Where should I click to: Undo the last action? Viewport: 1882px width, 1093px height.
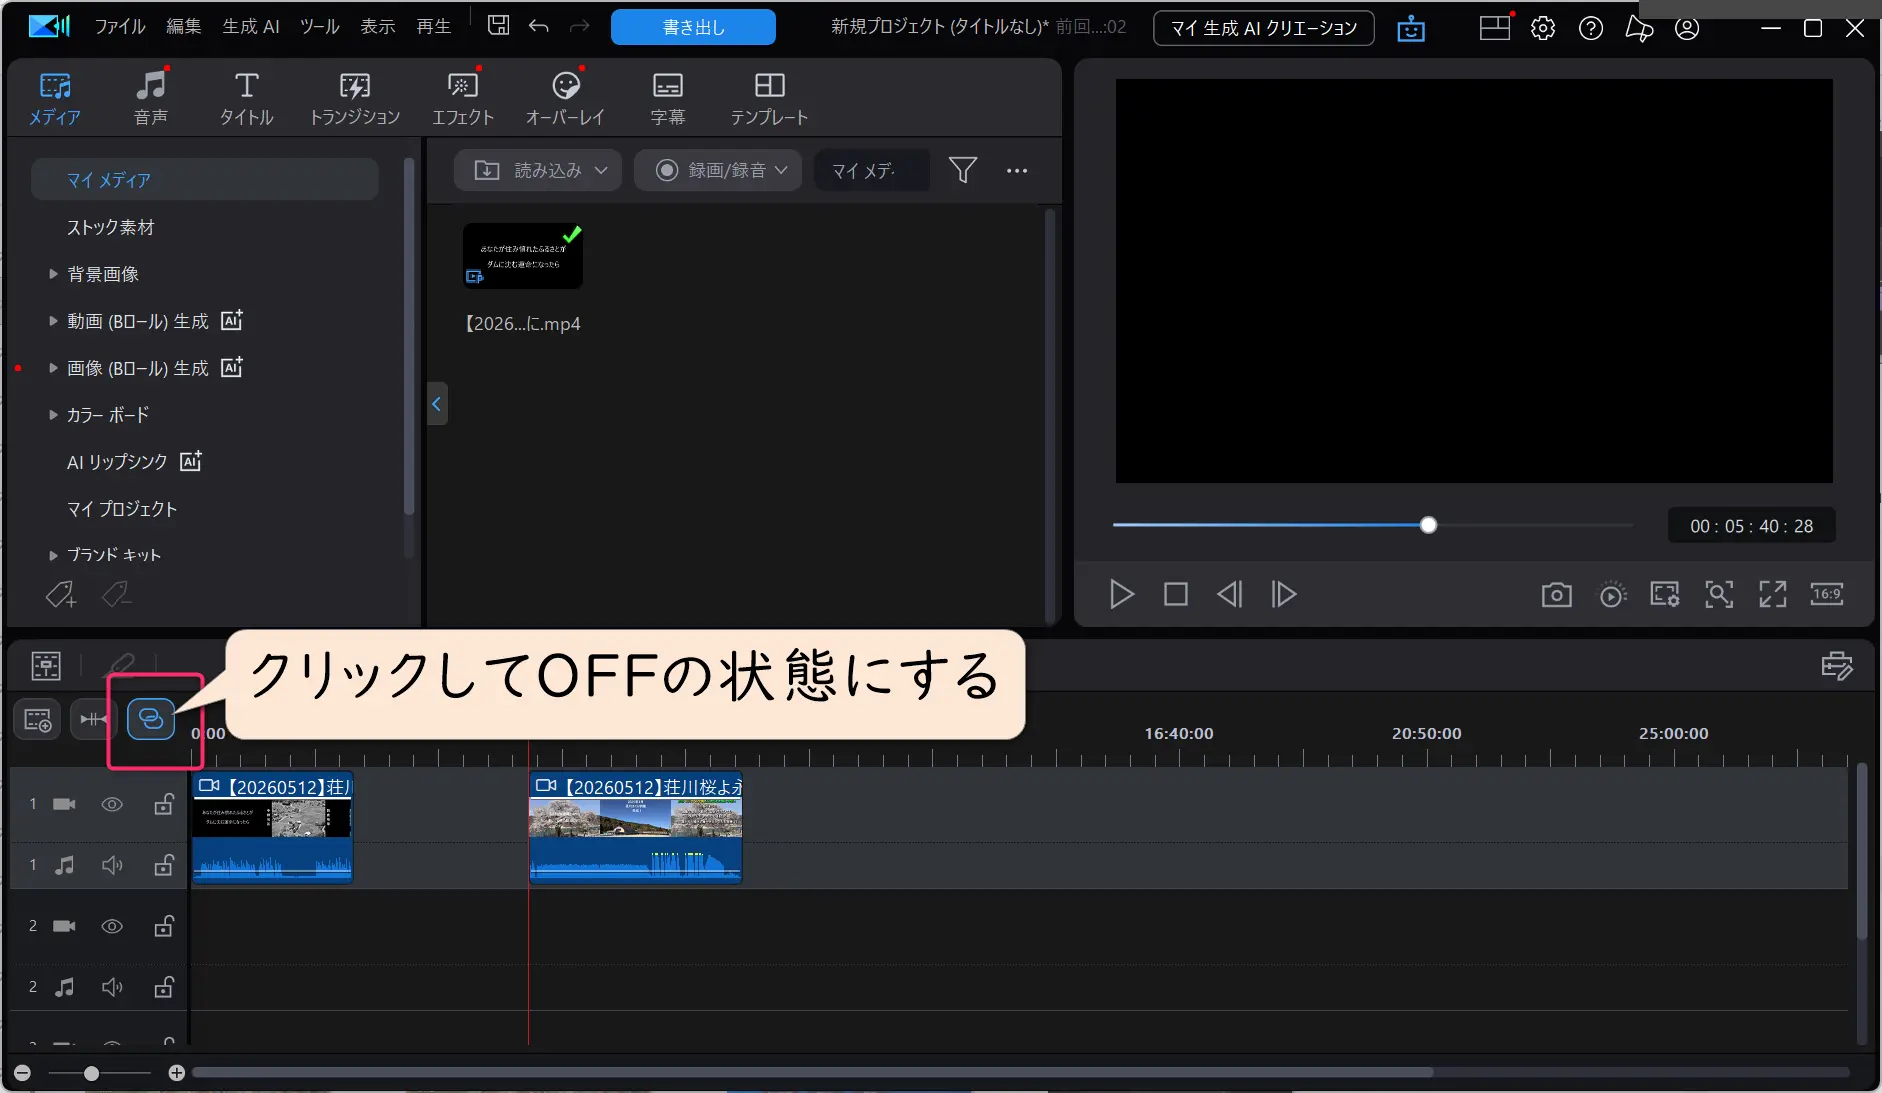point(539,26)
